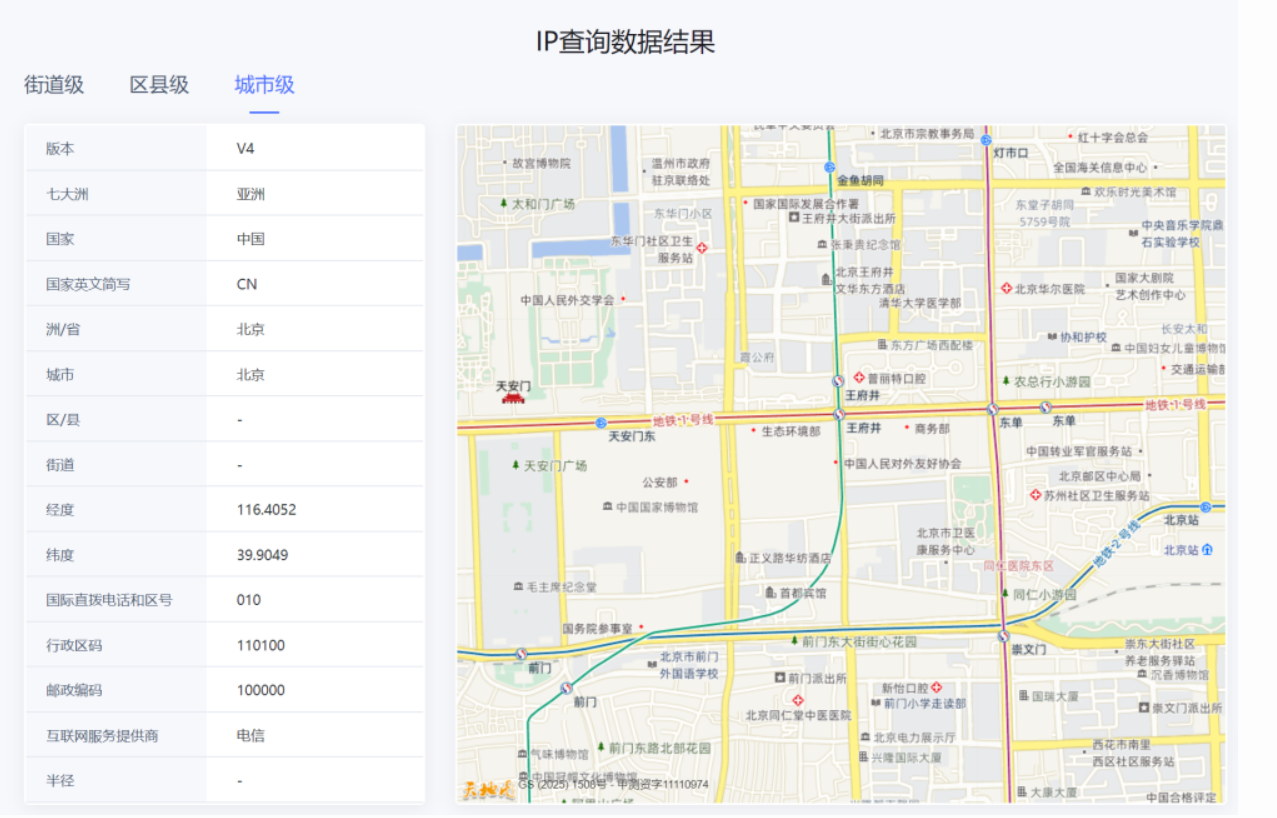Click the 红十字会总会 map label
Image resolution: width=1277 pixels, height=818 pixels.
pyautogui.click(x=1113, y=137)
